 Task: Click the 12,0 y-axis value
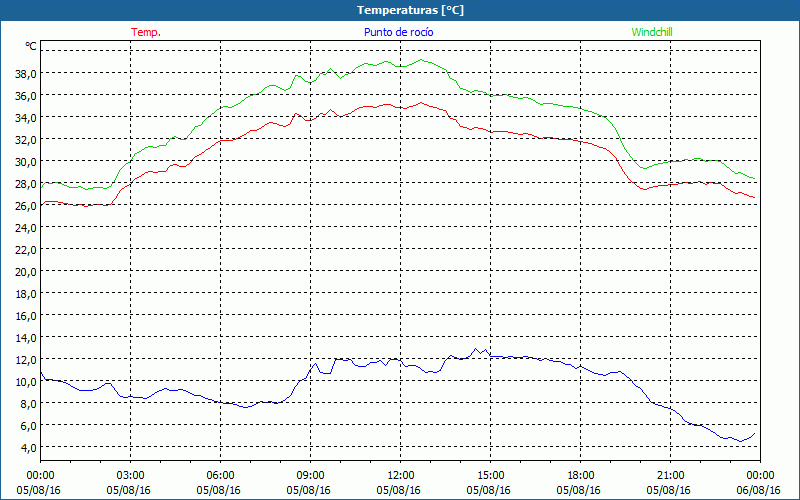click(26, 359)
